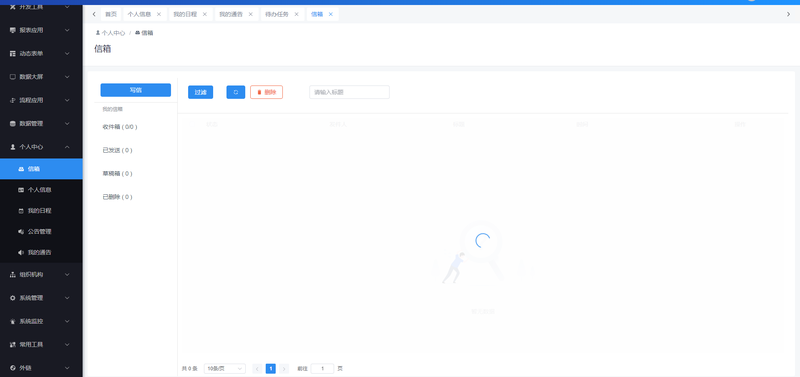Viewport: 800px width, 377px height.
Task: Click the refresh icon button beside 过滤
Action: pos(236,92)
